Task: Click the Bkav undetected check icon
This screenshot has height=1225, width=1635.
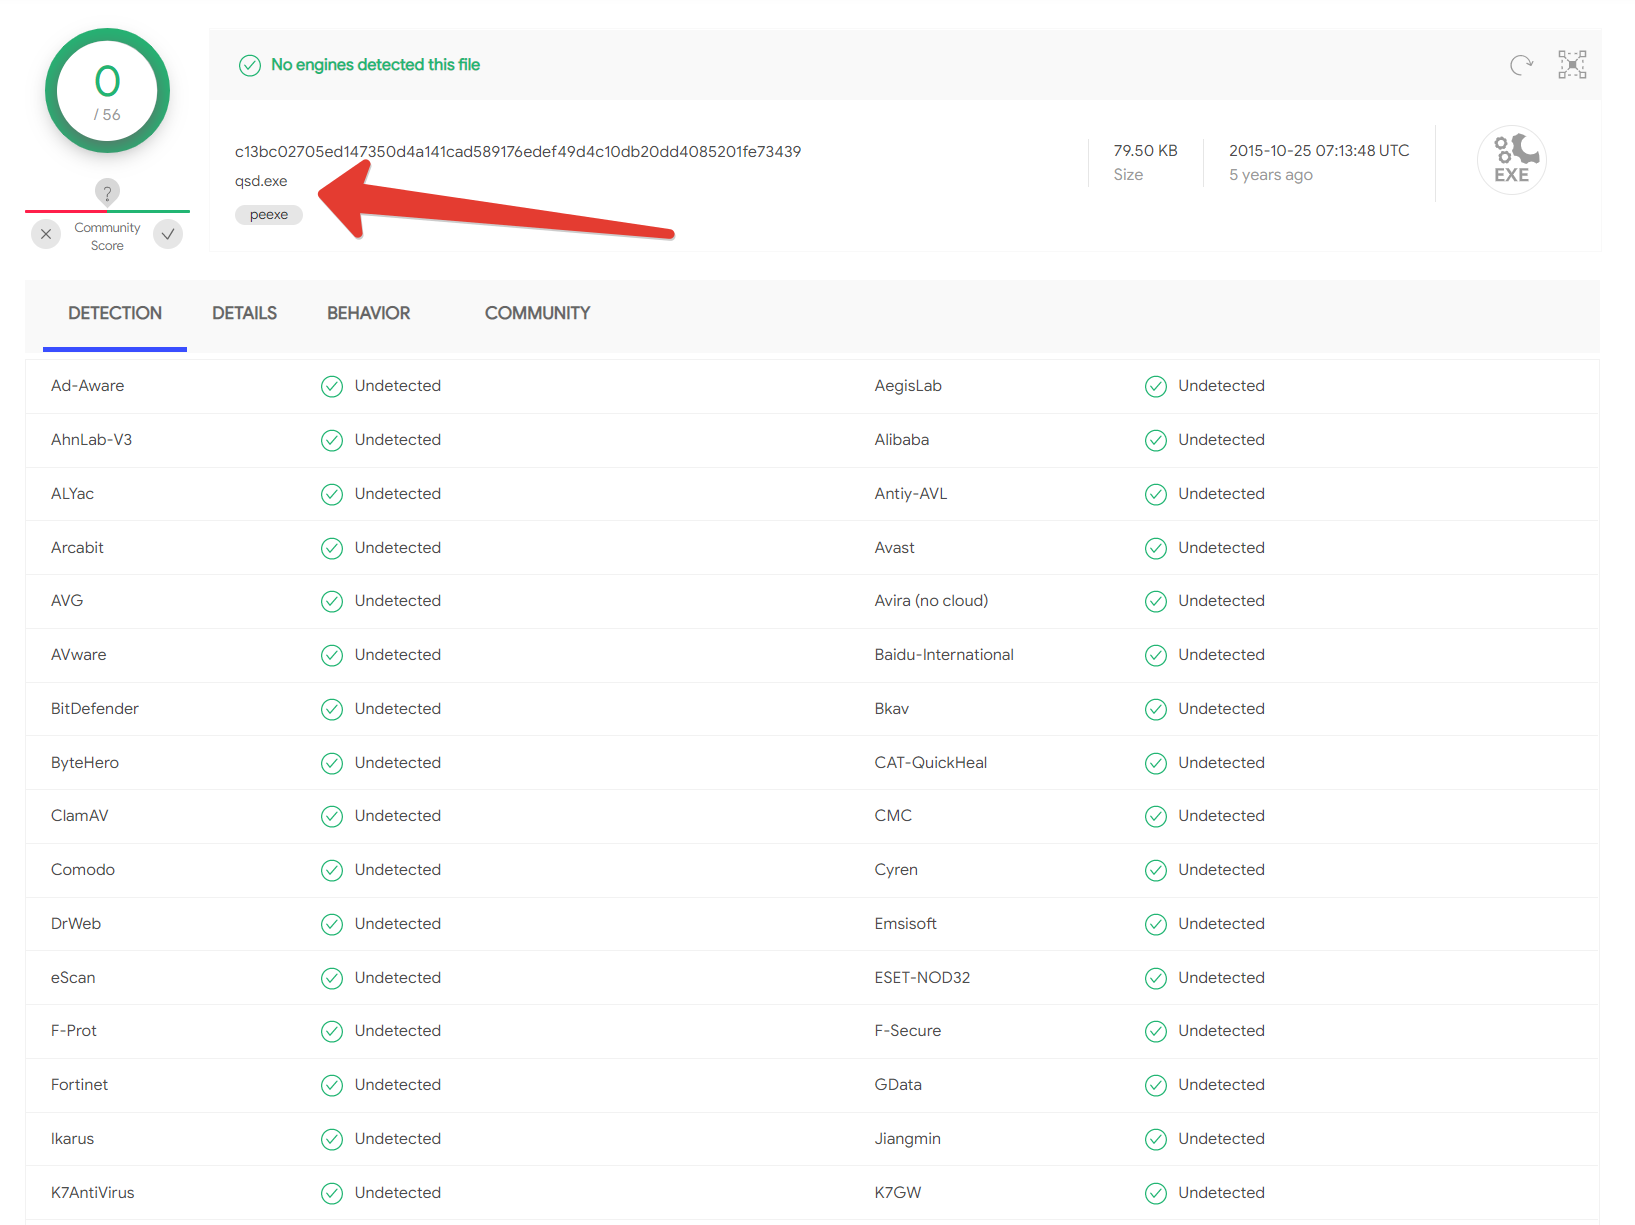Action: click(1156, 709)
